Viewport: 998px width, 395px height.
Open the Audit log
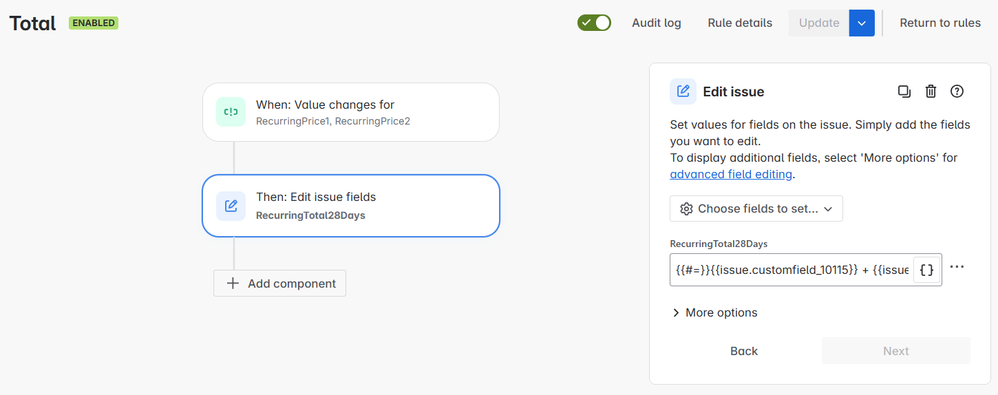(656, 23)
